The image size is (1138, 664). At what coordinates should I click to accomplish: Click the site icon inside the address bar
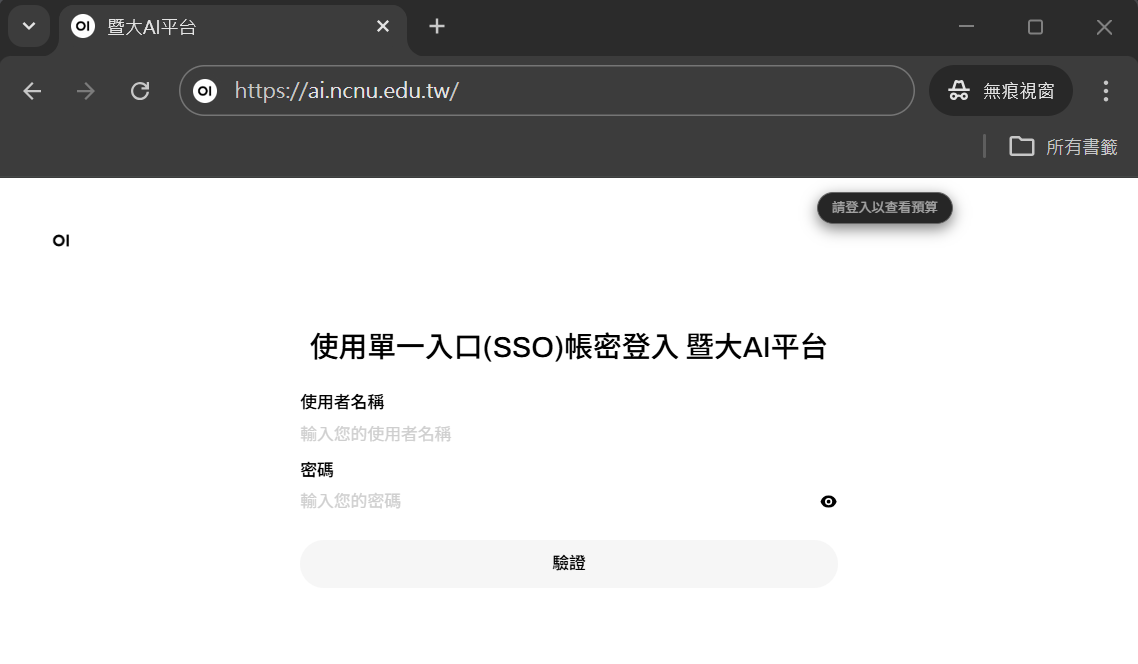pos(205,90)
